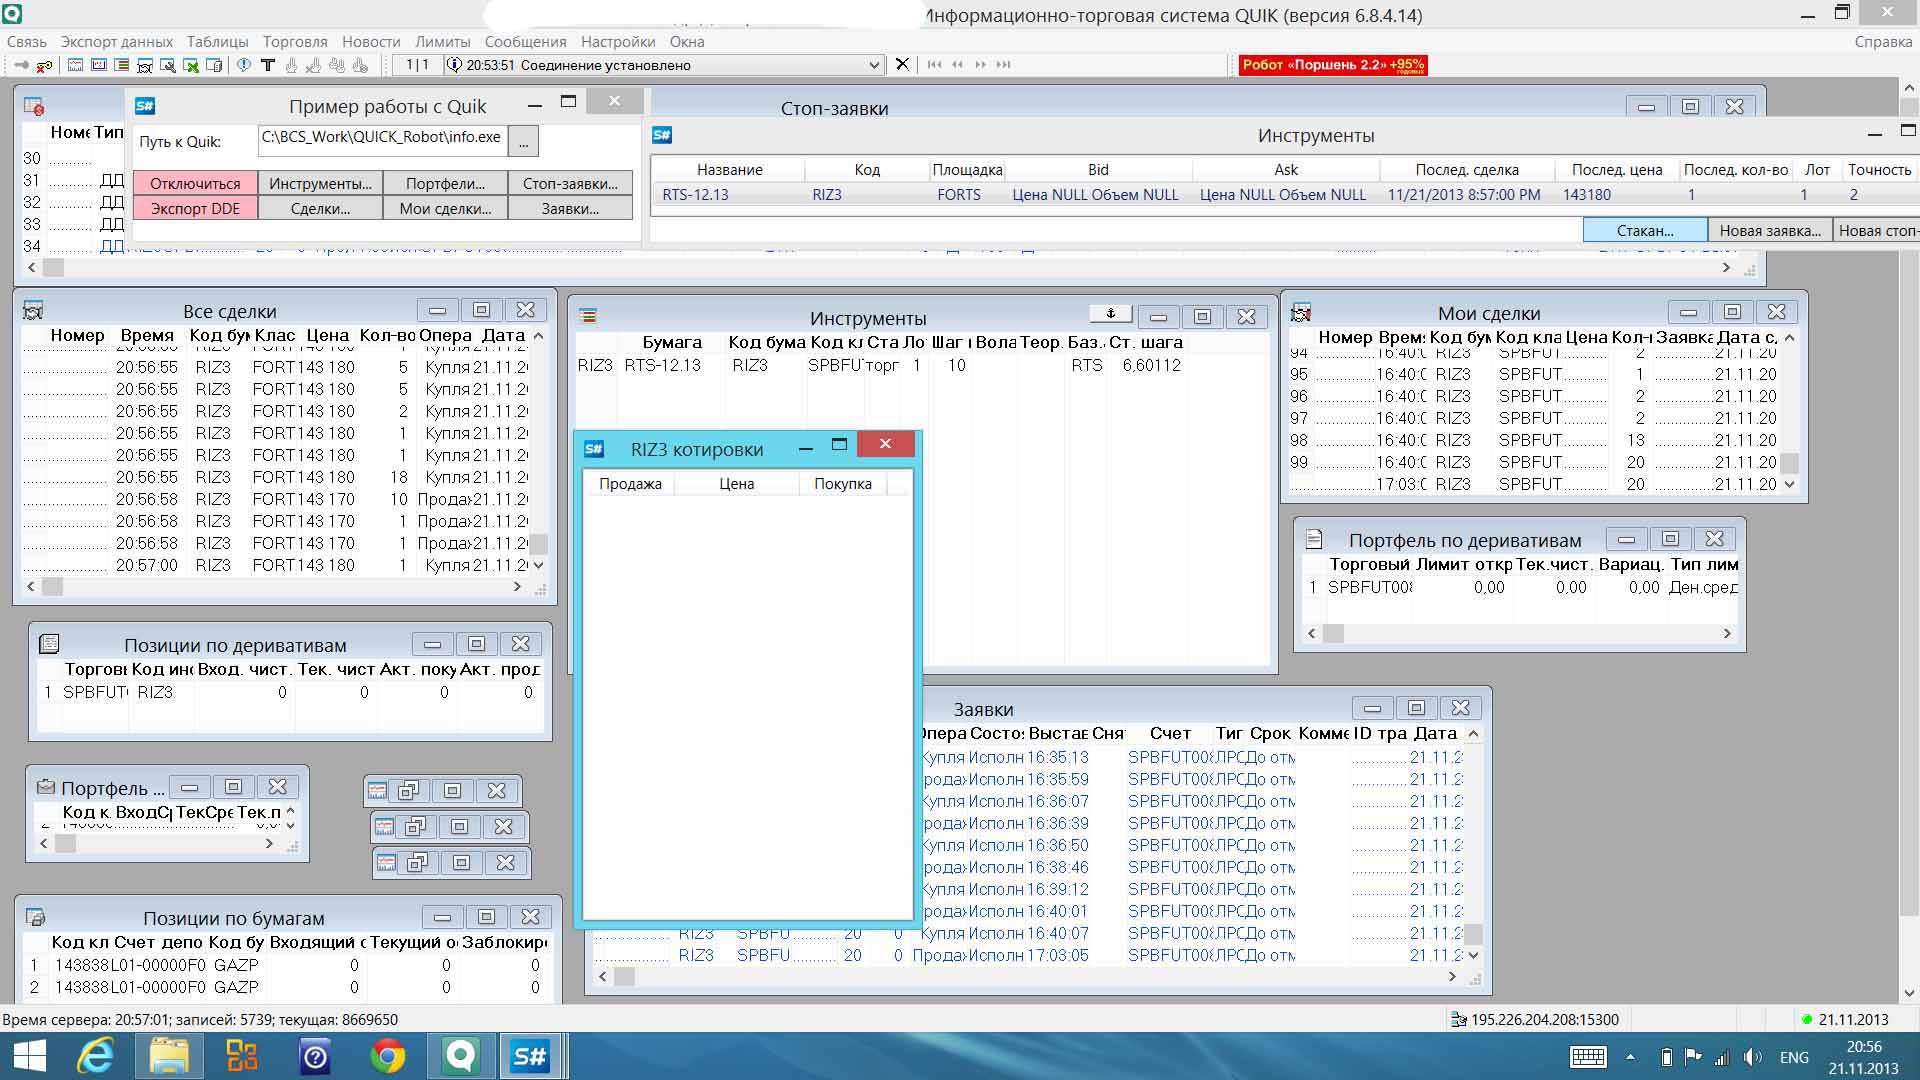Click the Windows Start button

click(x=30, y=1056)
